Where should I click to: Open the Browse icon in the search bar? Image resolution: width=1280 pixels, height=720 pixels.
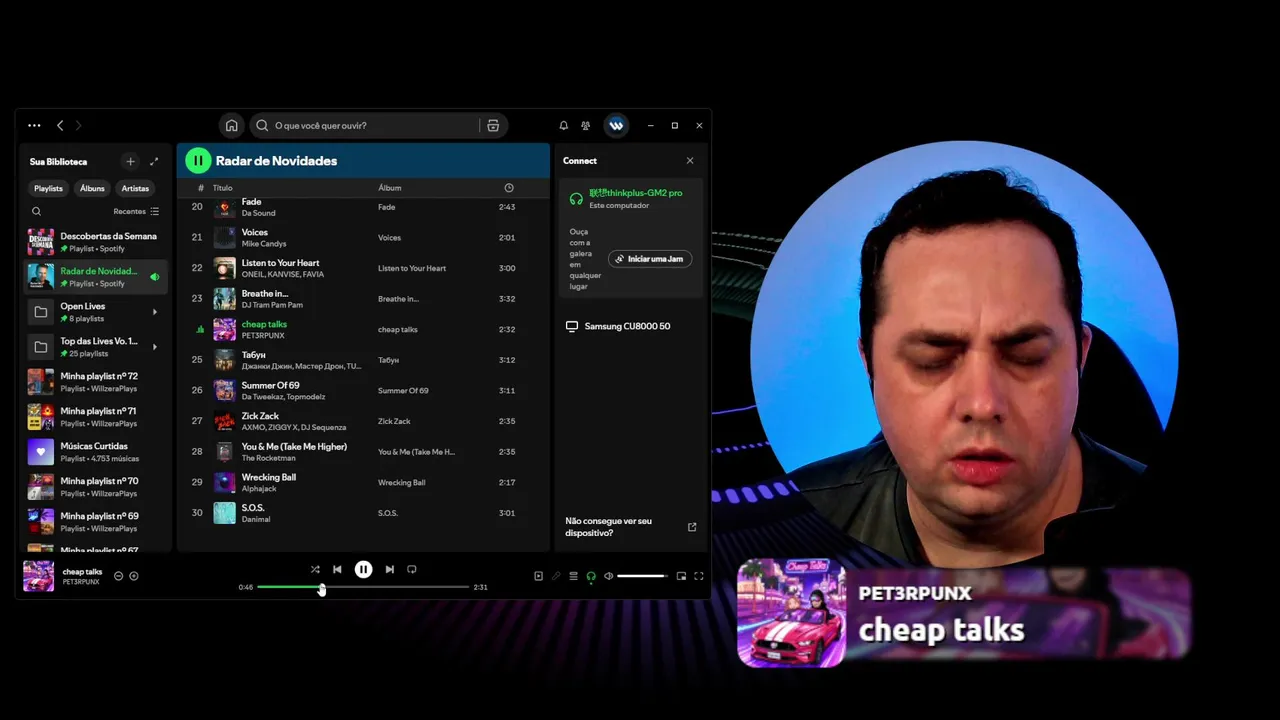click(x=493, y=126)
